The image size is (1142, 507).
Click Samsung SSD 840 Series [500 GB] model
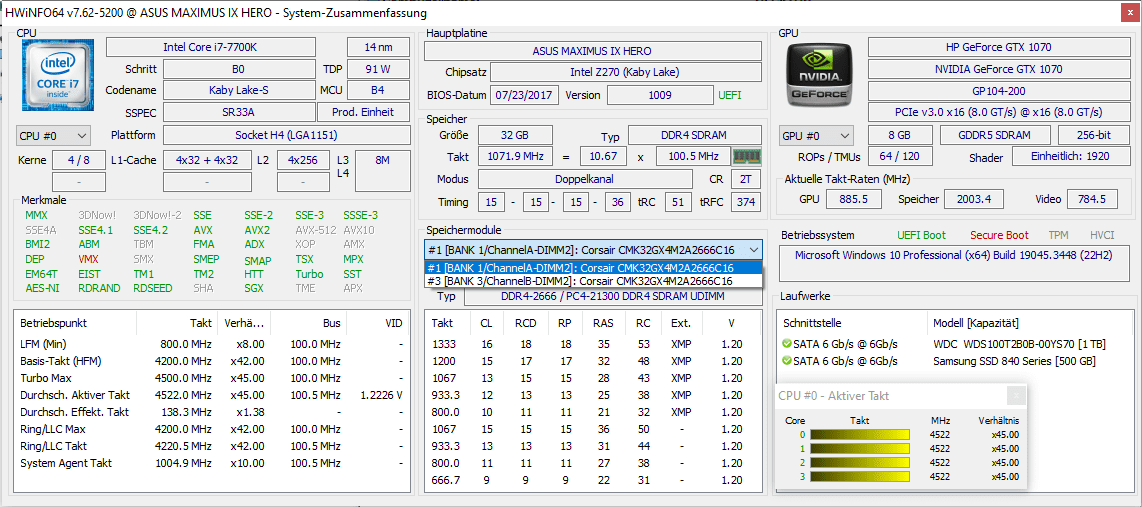click(1014, 361)
